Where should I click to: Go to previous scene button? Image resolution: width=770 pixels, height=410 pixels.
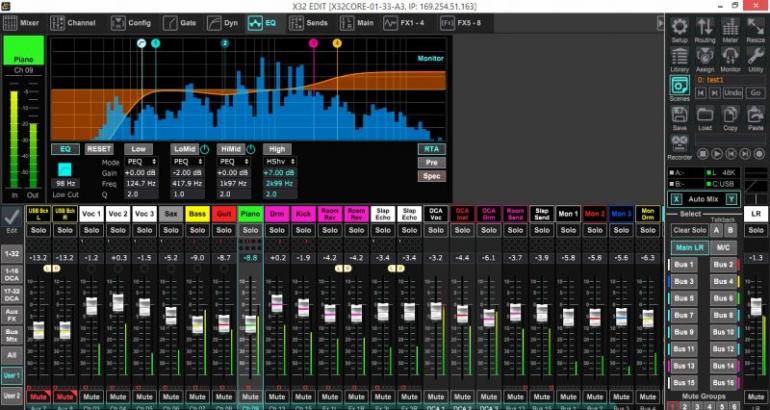coord(702,92)
